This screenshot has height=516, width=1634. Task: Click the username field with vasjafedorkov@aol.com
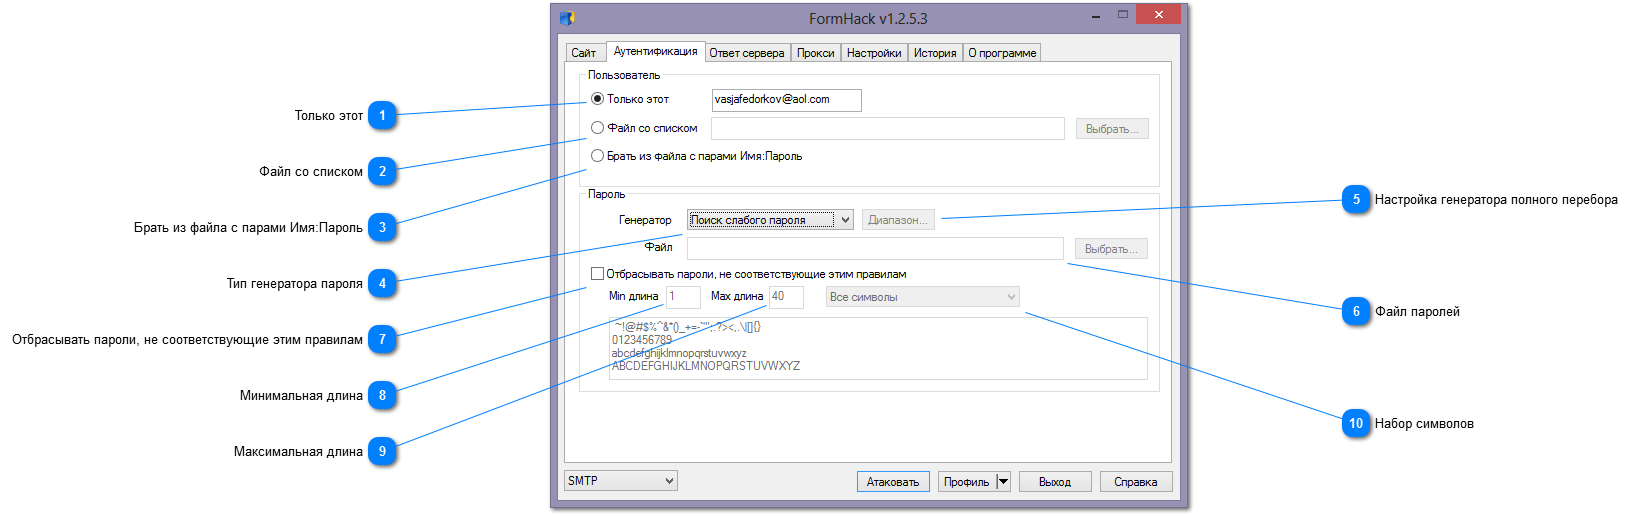click(x=785, y=100)
